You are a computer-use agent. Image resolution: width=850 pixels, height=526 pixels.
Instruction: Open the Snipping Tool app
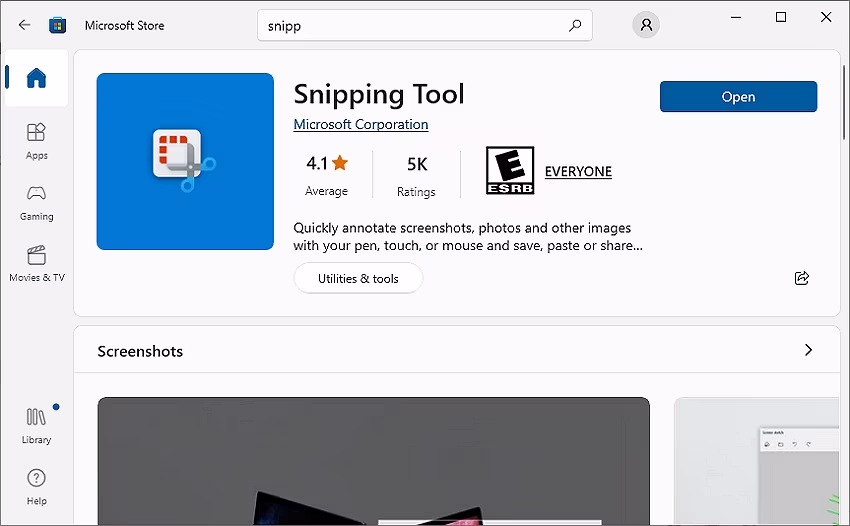(x=738, y=97)
